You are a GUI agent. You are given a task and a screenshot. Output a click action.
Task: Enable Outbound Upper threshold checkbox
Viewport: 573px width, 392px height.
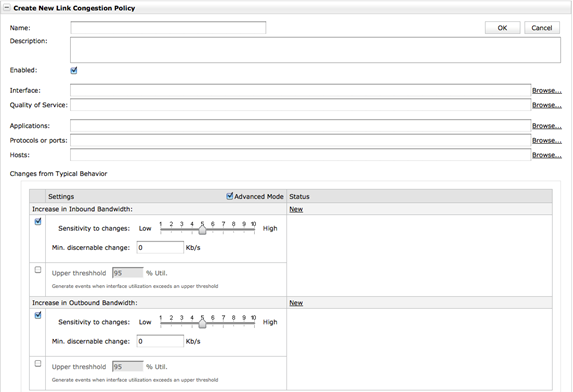pyautogui.click(x=38, y=364)
